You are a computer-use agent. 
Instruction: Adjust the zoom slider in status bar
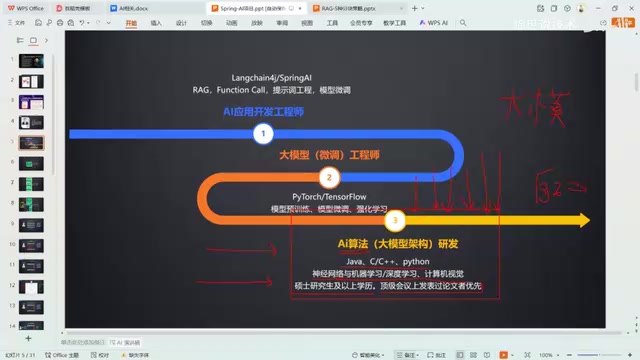click(x=599, y=355)
